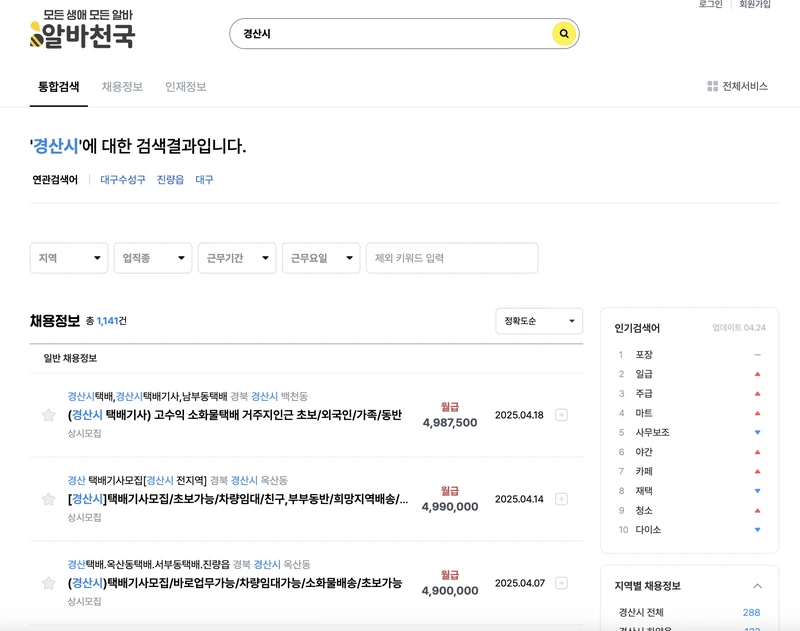Click popular keyword 다이소
The height and width of the screenshot is (631, 800).
click(648, 529)
